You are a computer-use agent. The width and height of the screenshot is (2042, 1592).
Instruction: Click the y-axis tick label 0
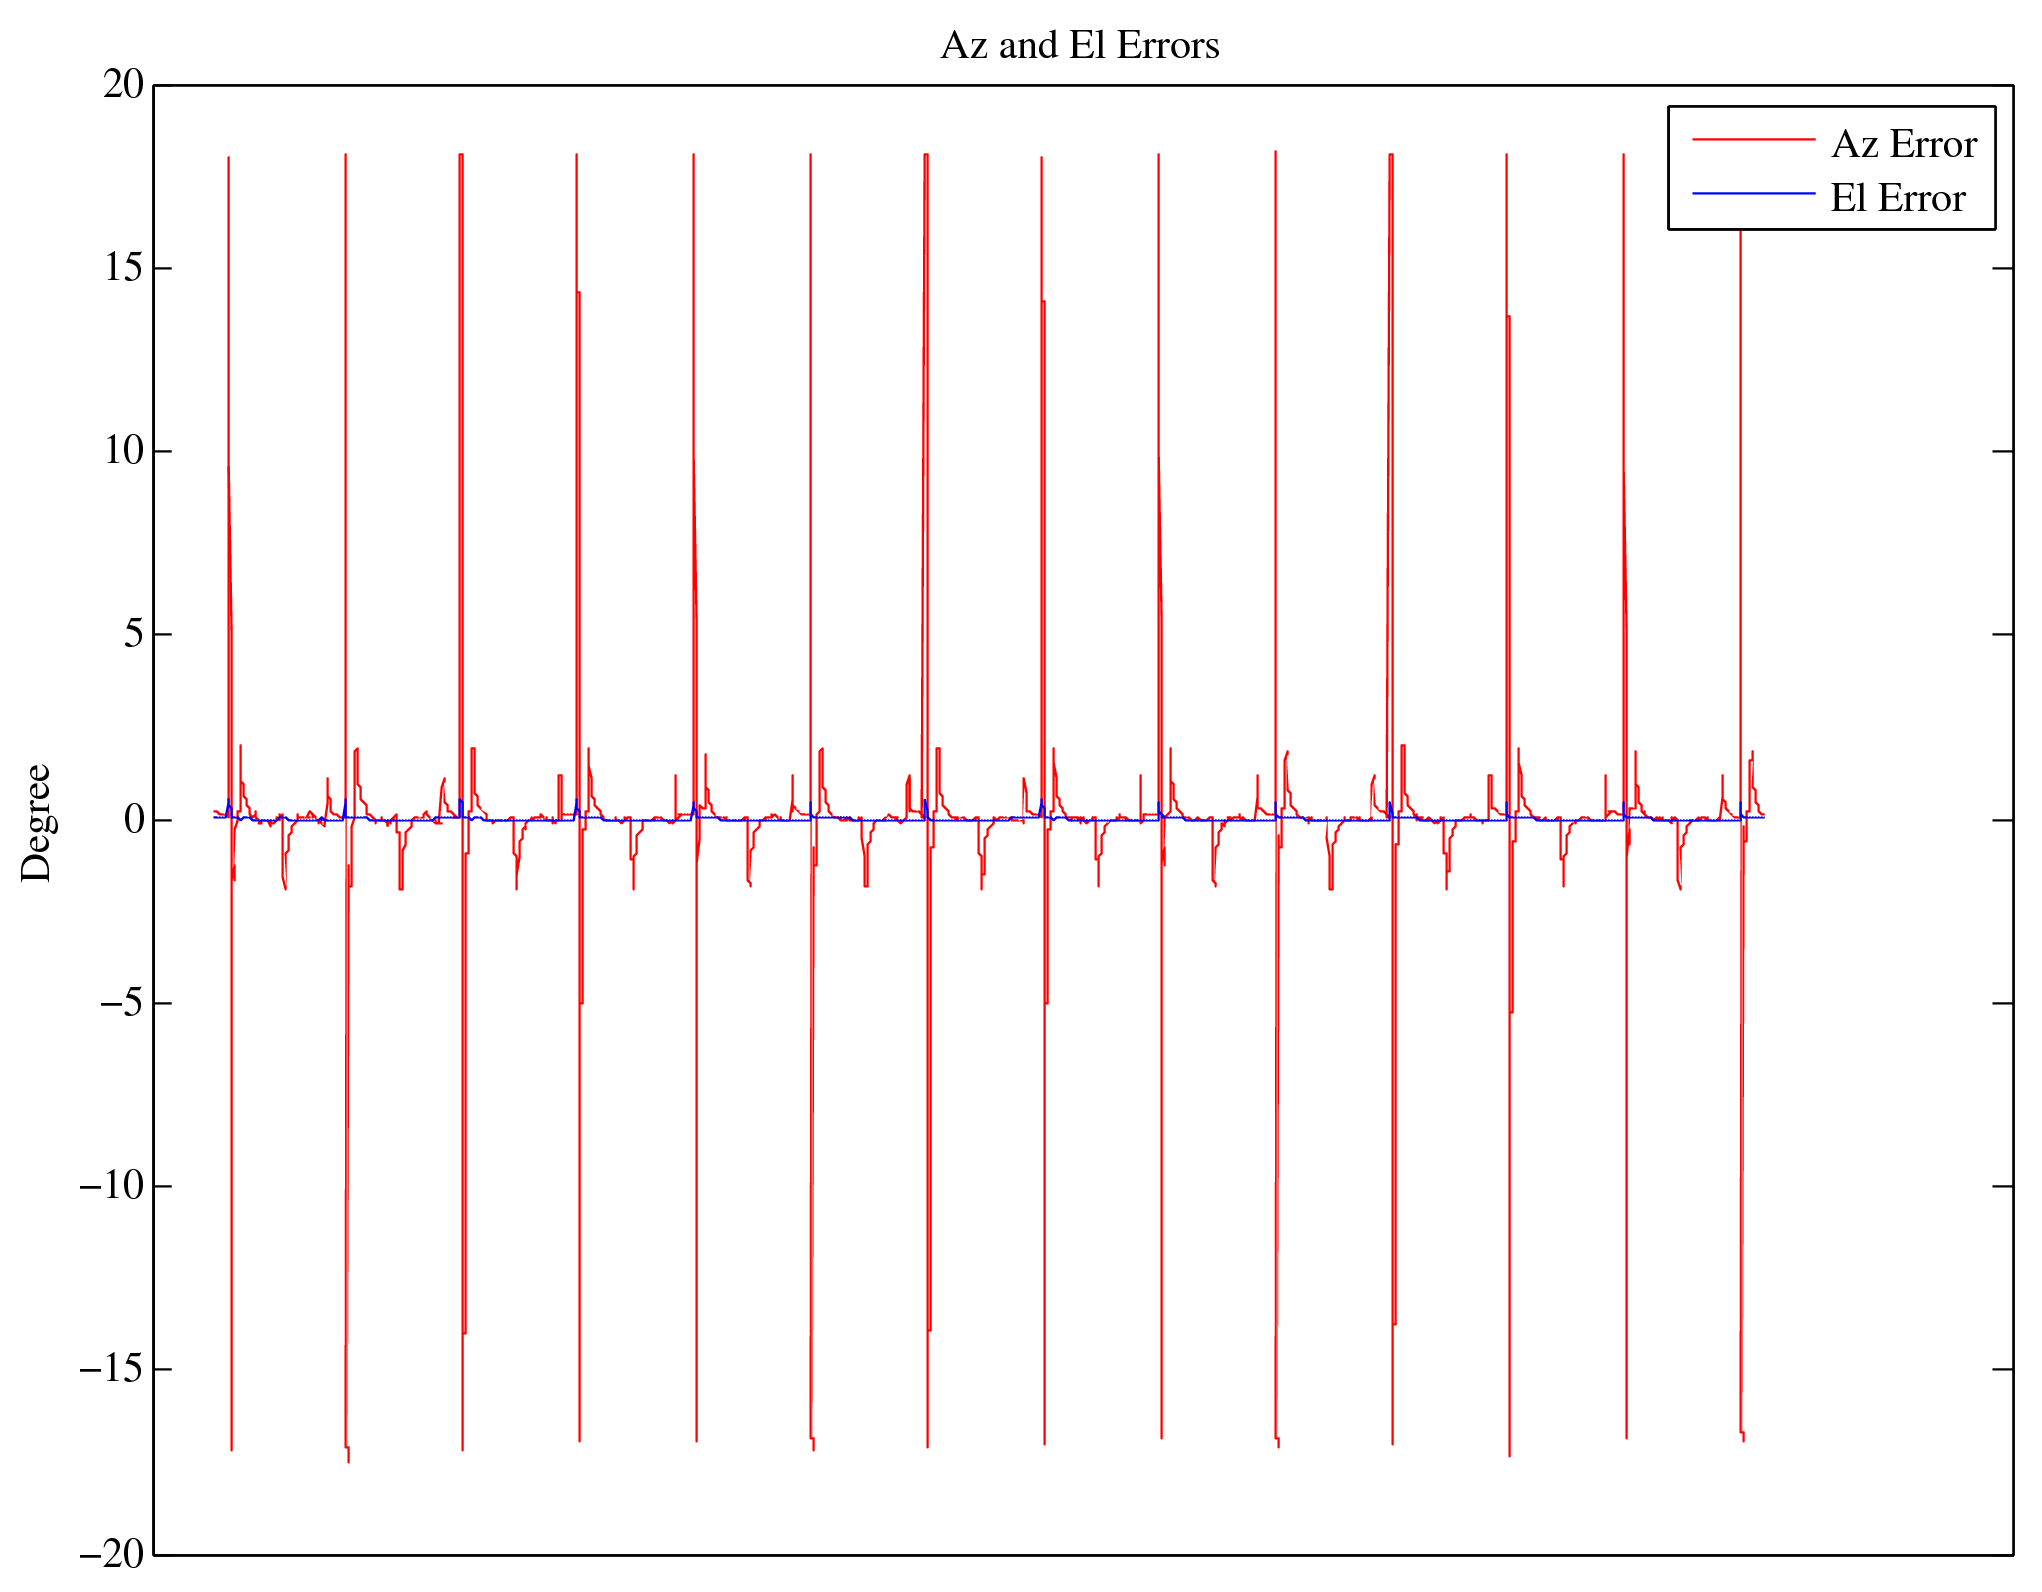(134, 820)
